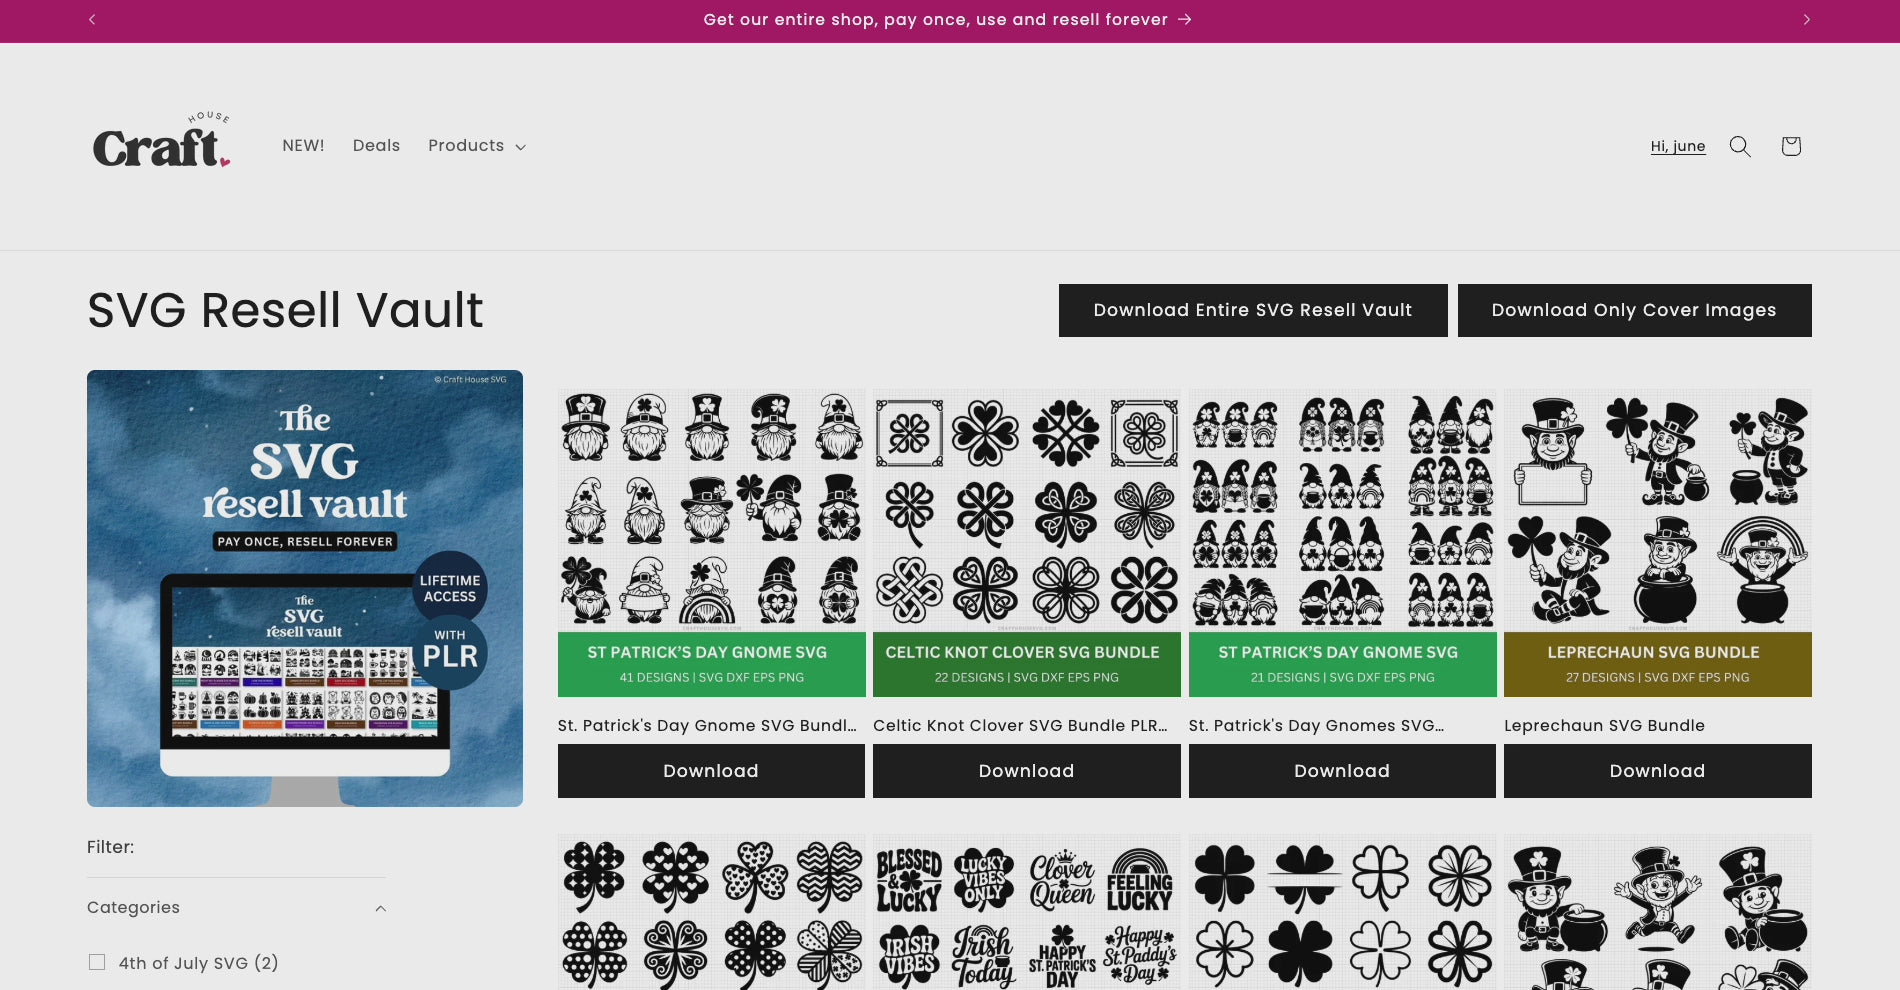Open solid four-leaf clover thumbnail
Viewport: 1900px width, 990px height.
coord(1342,912)
